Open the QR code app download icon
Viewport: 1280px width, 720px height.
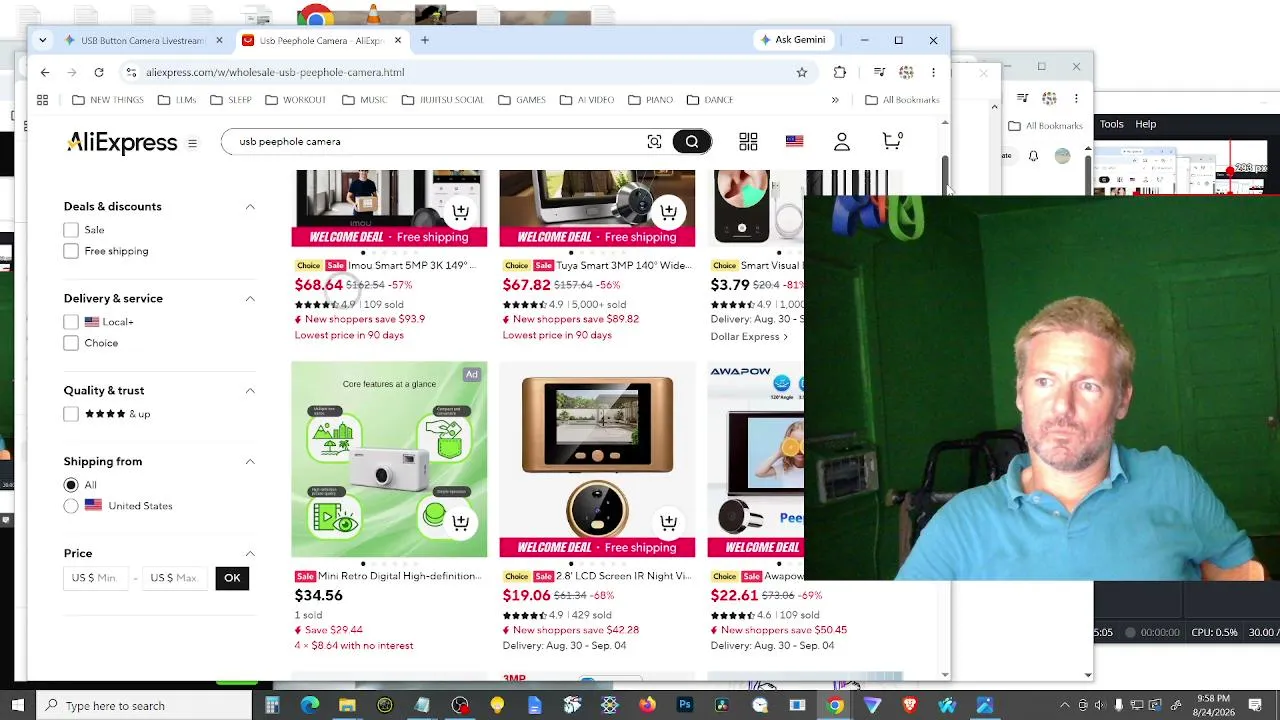(748, 142)
